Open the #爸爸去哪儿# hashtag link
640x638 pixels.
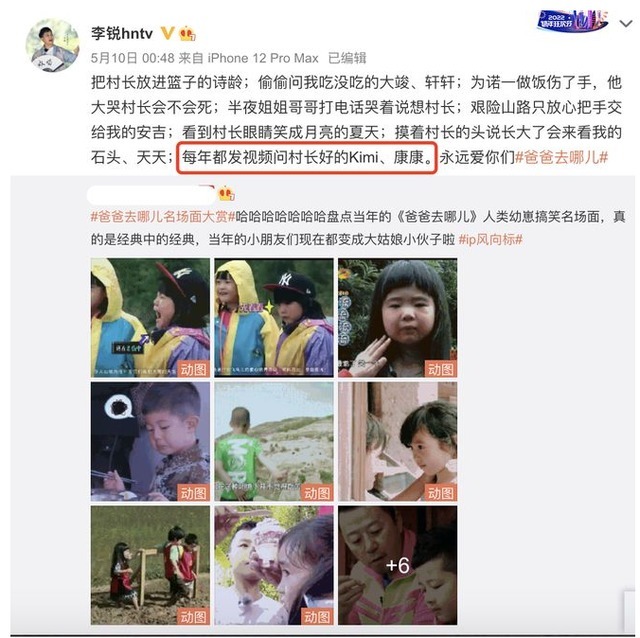pyautogui.click(x=562, y=157)
